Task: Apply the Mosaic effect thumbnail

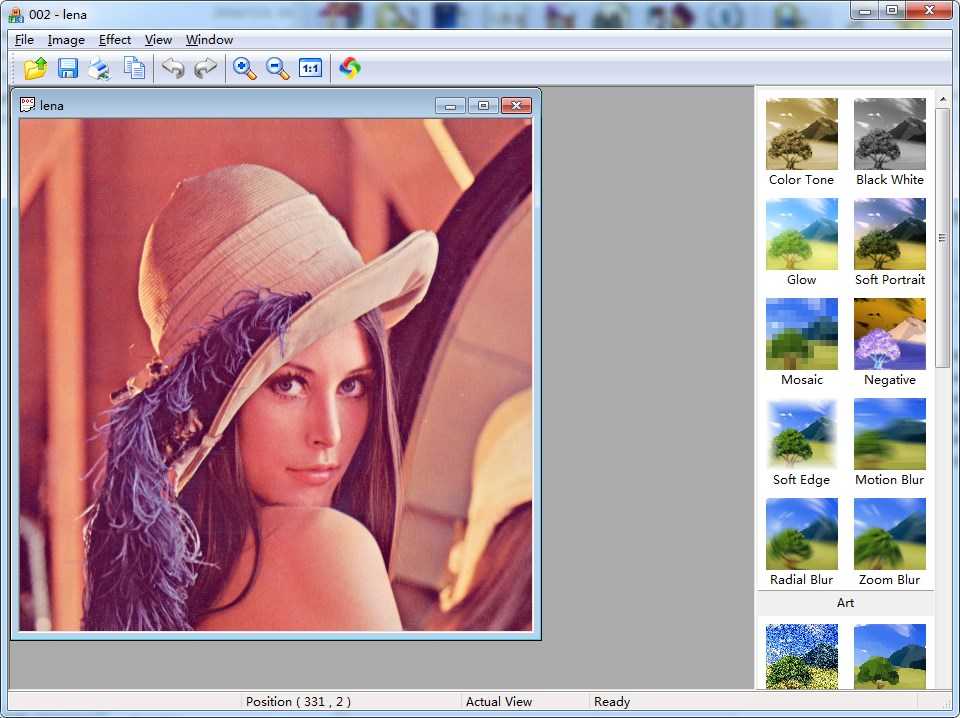Action: click(x=801, y=334)
